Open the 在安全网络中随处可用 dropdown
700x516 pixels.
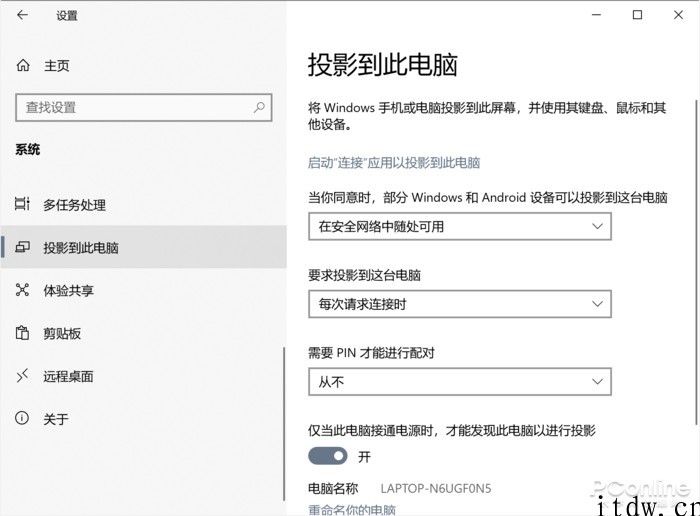pyautogui.click(x=460, y=226)
